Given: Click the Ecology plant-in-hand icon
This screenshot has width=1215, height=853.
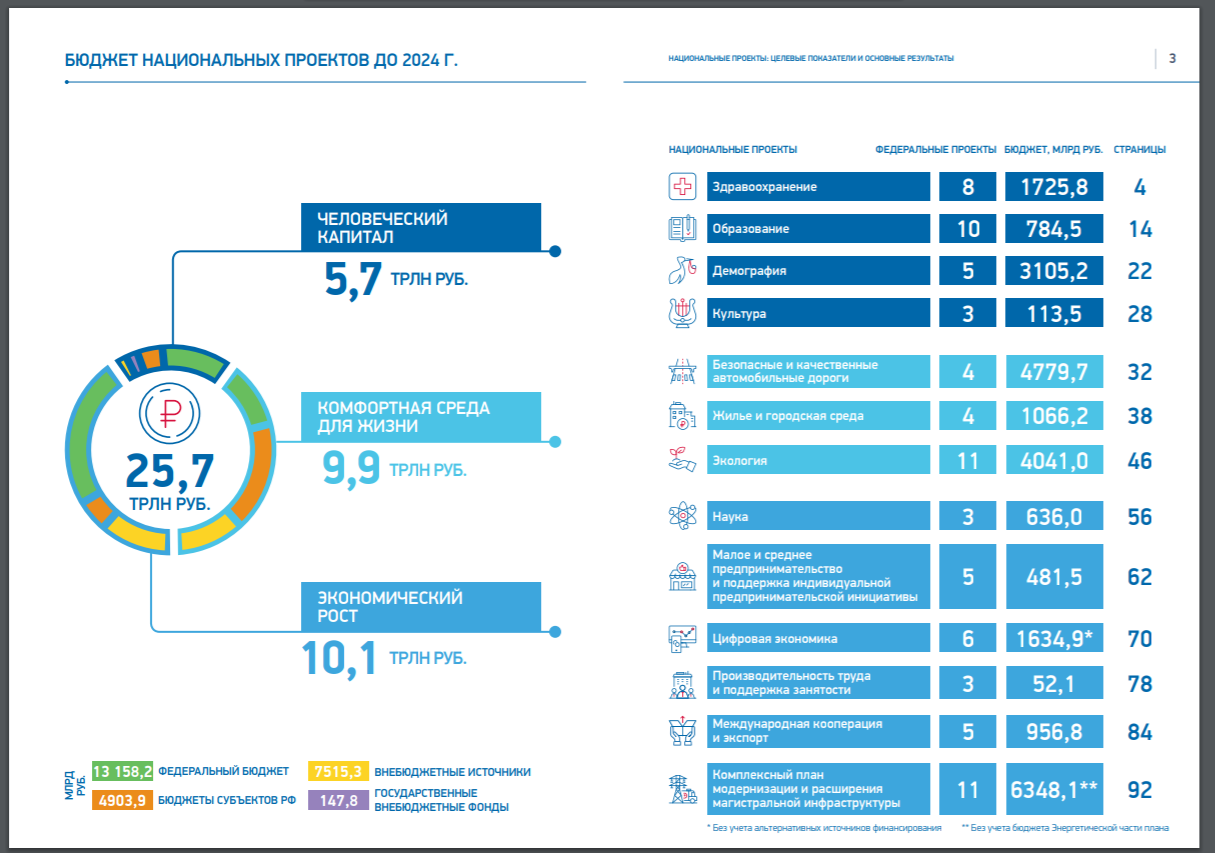Looking at the screenshot, I should (x=682, y=460).
